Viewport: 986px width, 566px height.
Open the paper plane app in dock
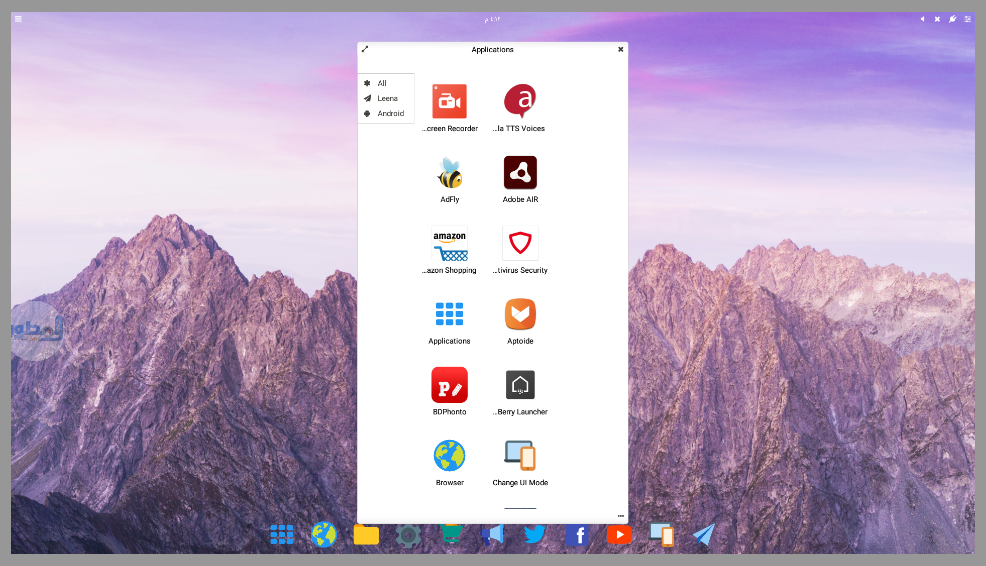click(x=704, y=535)
